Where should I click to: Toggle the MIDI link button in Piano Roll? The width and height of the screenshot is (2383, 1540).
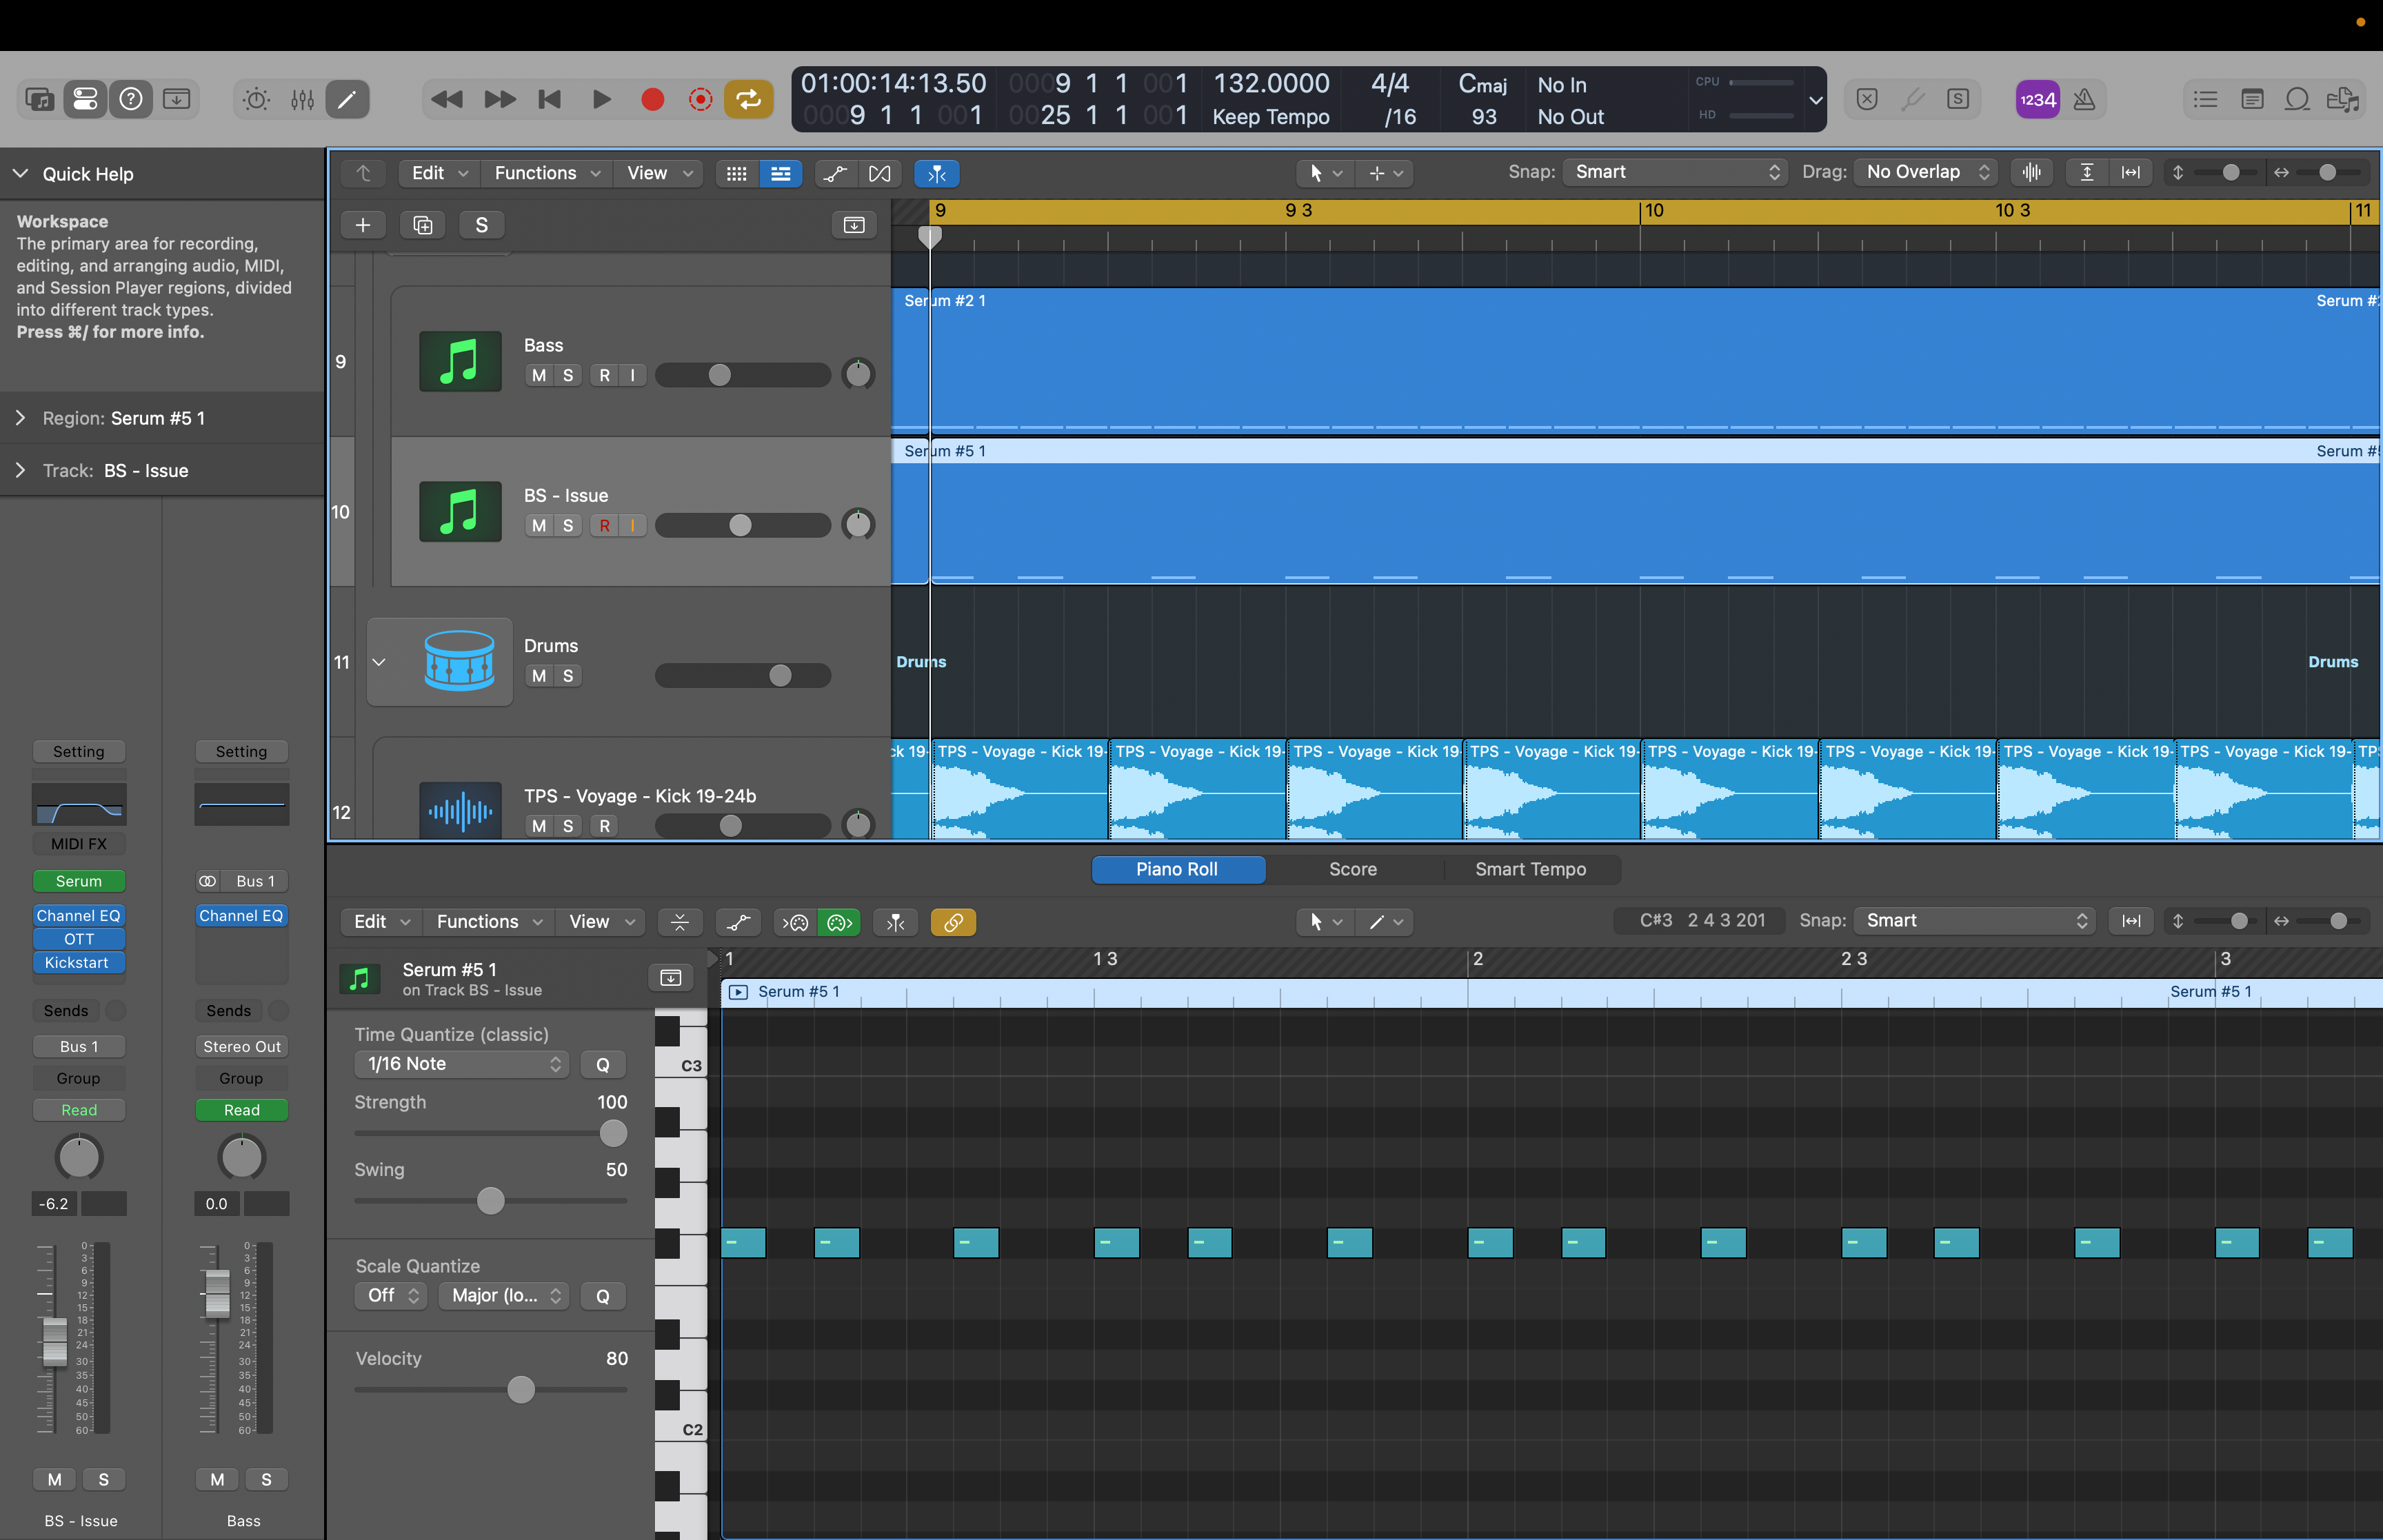952,922
